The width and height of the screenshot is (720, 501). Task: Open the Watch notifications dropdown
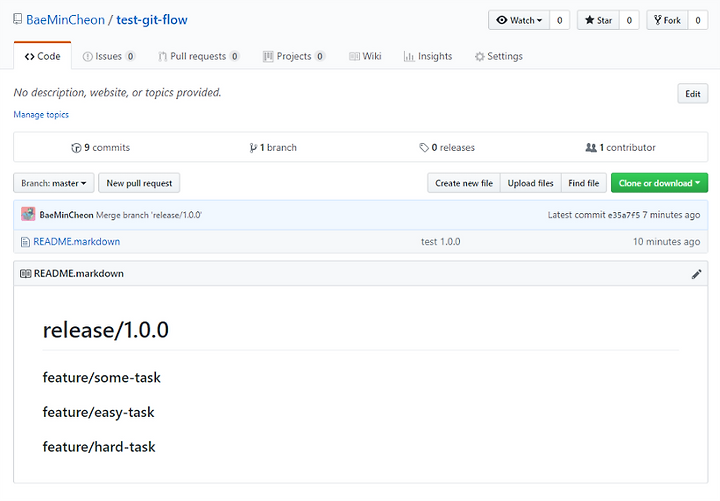click(519, 20)
